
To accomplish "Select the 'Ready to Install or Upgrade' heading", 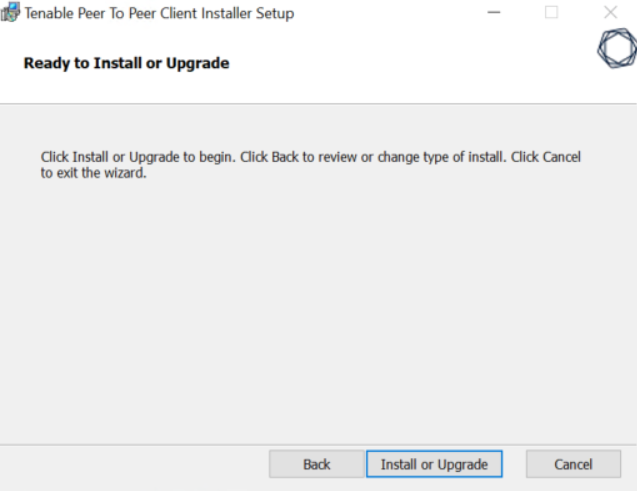I will coord(126,64).
